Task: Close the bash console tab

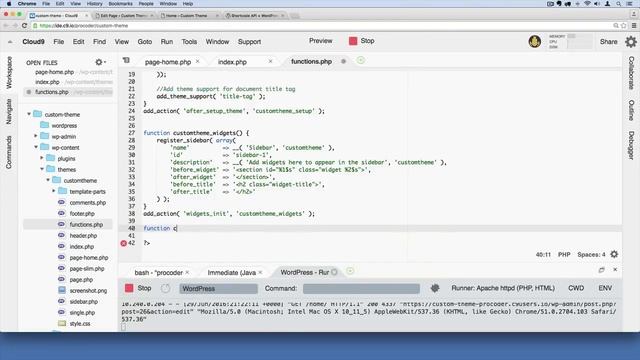Action: click(187, 272)
